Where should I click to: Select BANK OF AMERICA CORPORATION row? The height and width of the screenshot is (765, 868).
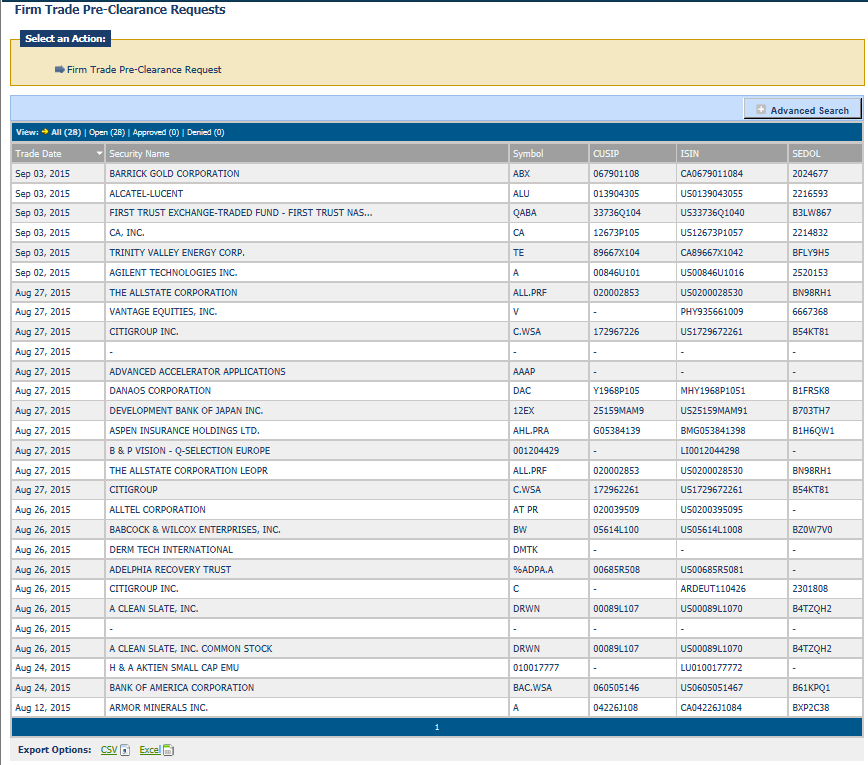coord(437,688)
